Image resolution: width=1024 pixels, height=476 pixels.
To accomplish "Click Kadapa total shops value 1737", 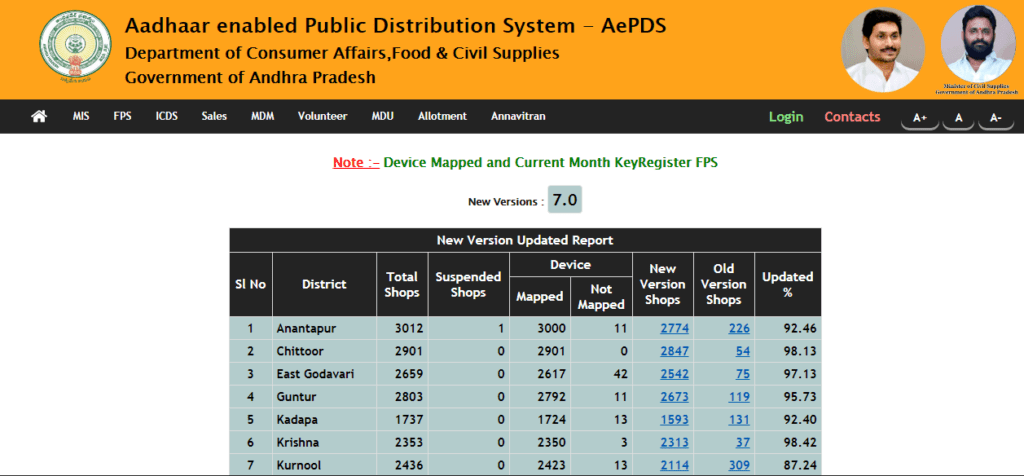I will pos(409,420).
